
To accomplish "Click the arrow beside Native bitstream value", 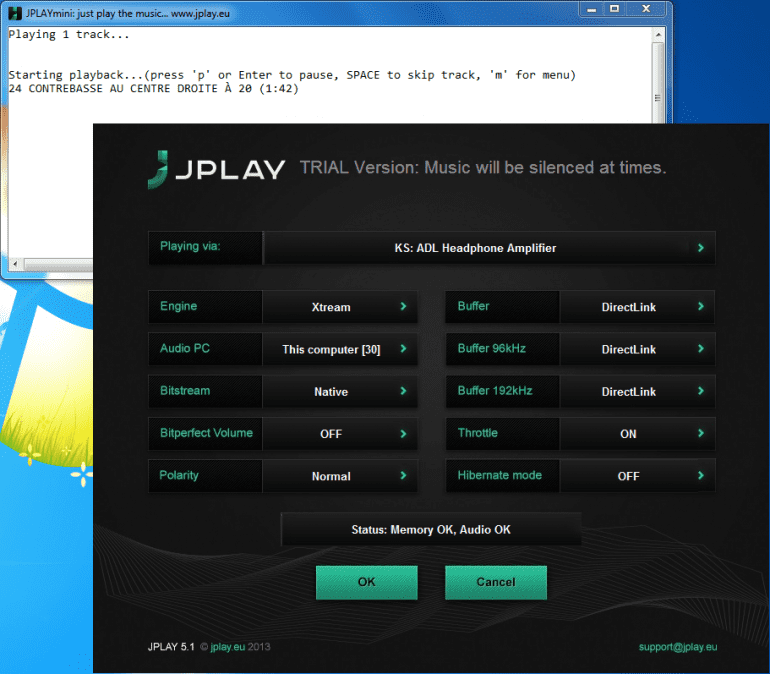I will pyautogui.click(x=403, y=391).
